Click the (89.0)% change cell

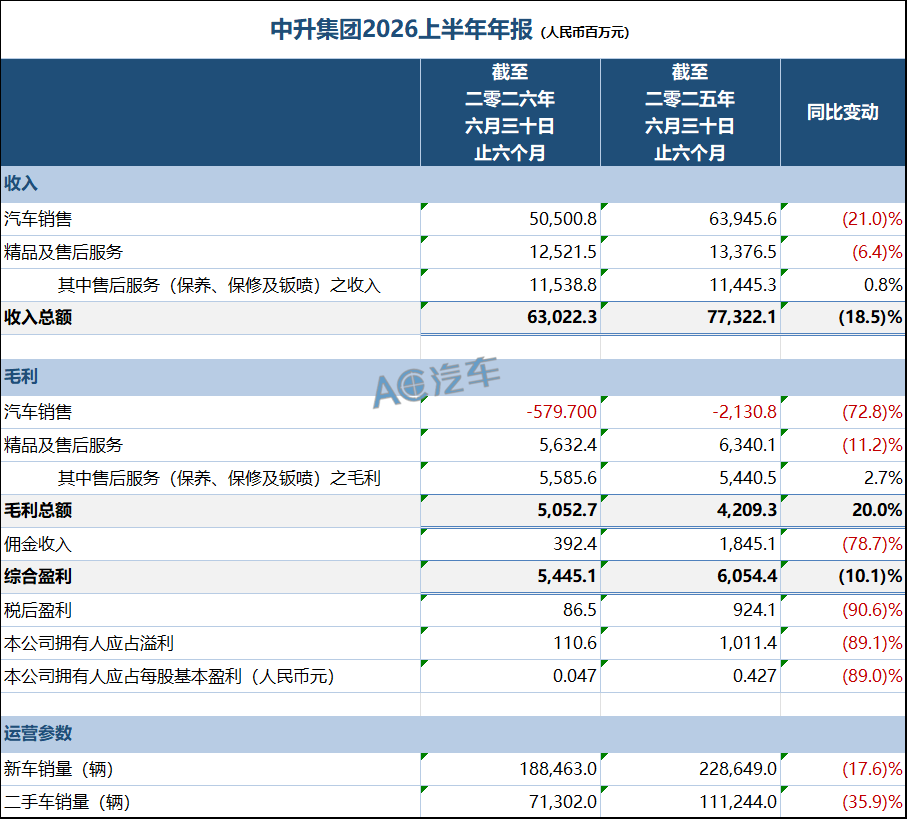tap(843, 676)
